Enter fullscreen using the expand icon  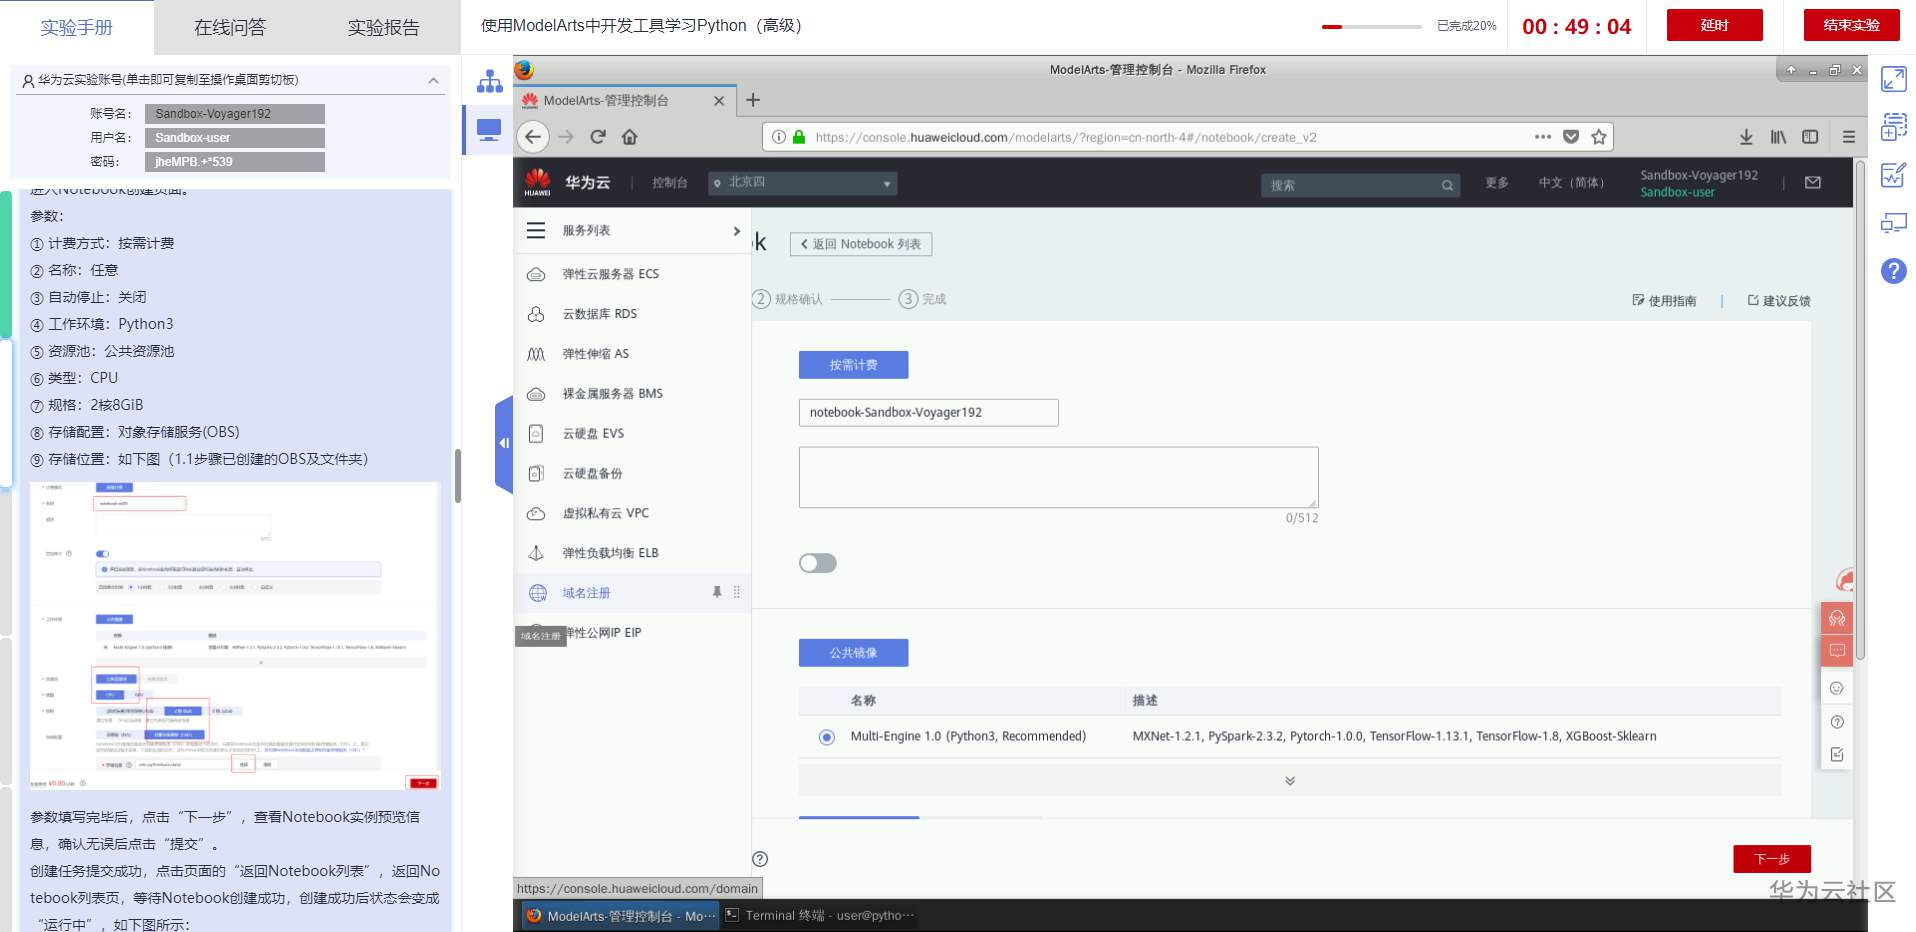[x=1894, y=79]
